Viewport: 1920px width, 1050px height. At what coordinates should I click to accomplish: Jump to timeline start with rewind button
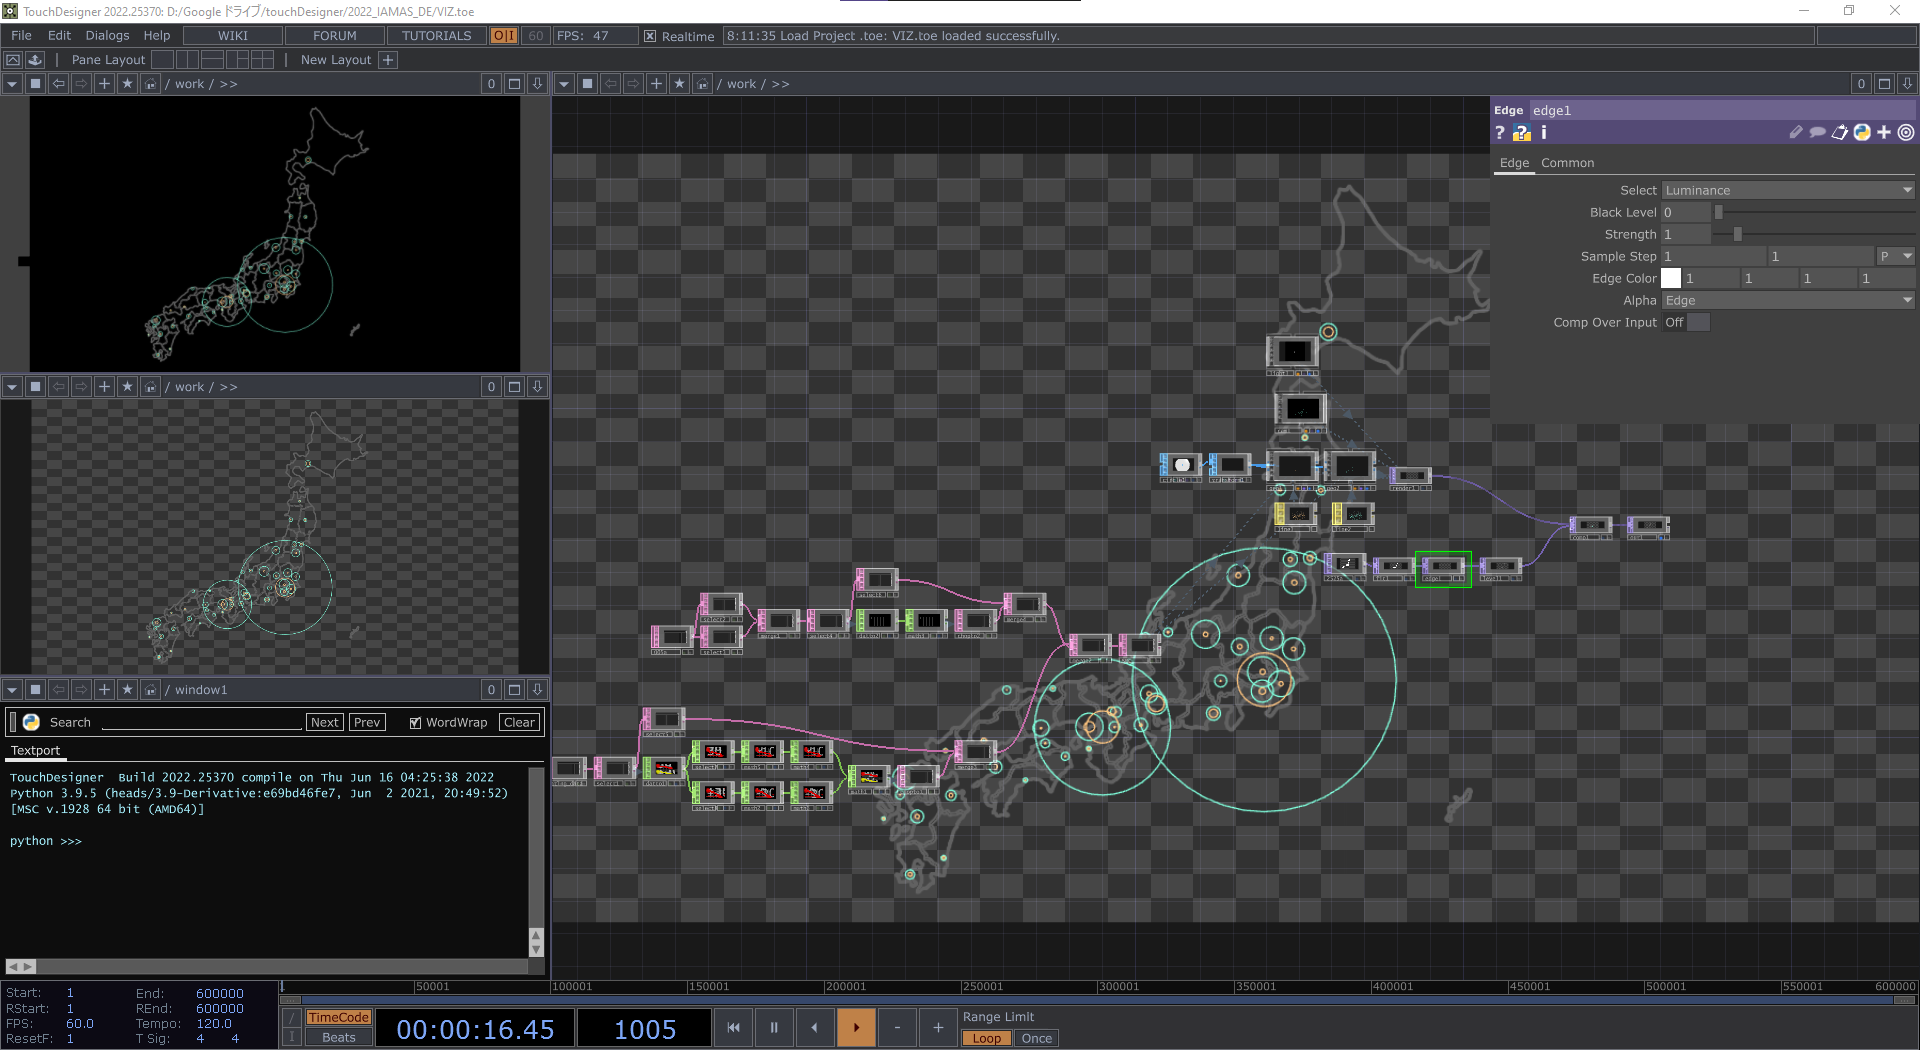(x=733, y=1027)
